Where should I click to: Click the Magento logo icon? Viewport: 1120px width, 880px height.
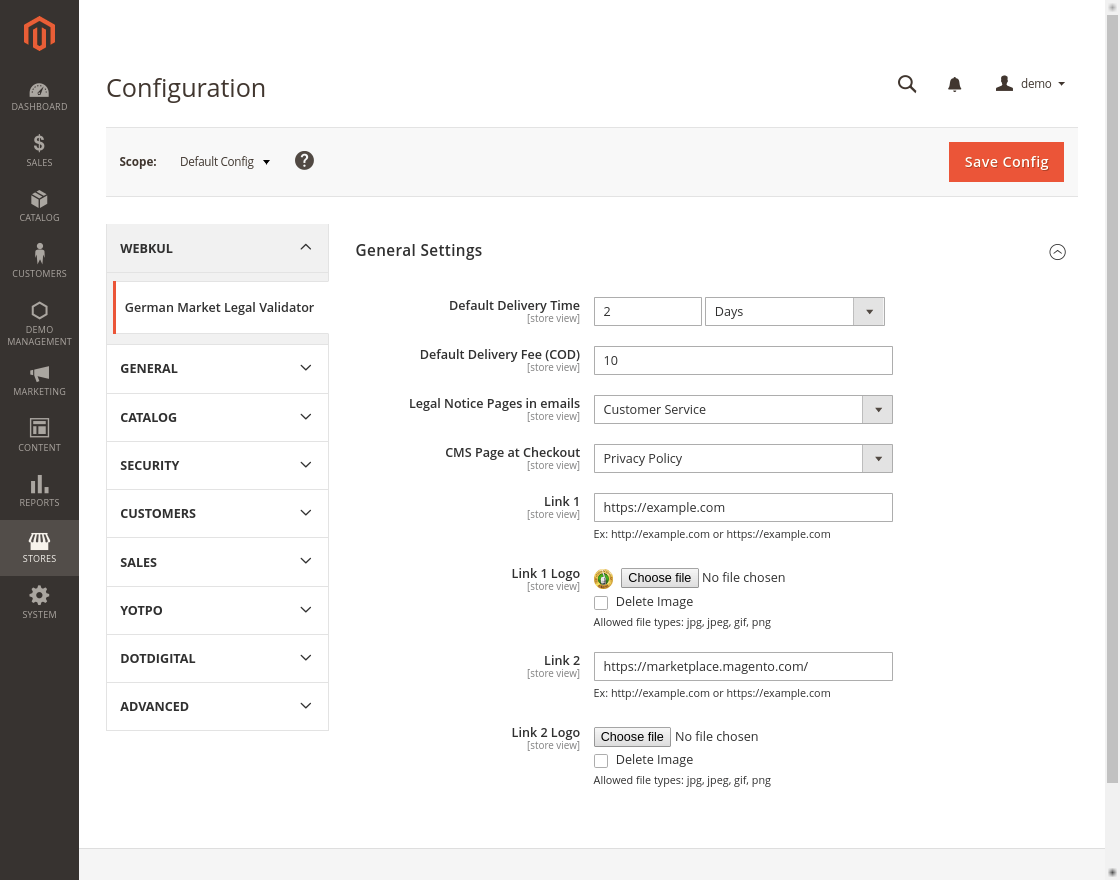tap(39, 34)
